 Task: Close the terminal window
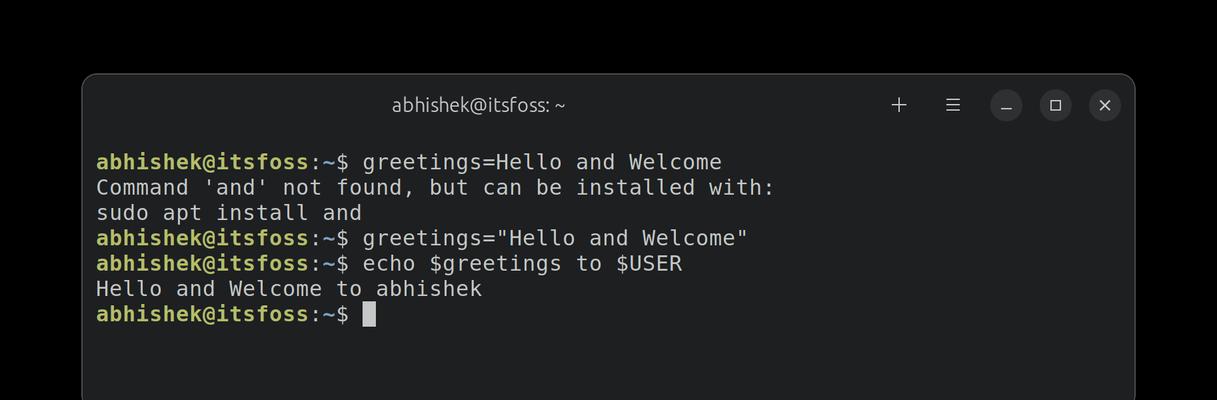1105,105
